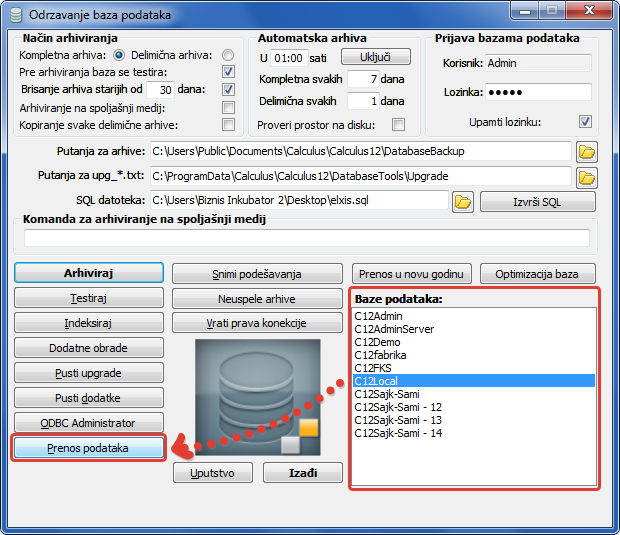This screenshot has height=535, width=620.
Task: Click the folder icon next to Putanja za arhive
Action: point(587,152)
